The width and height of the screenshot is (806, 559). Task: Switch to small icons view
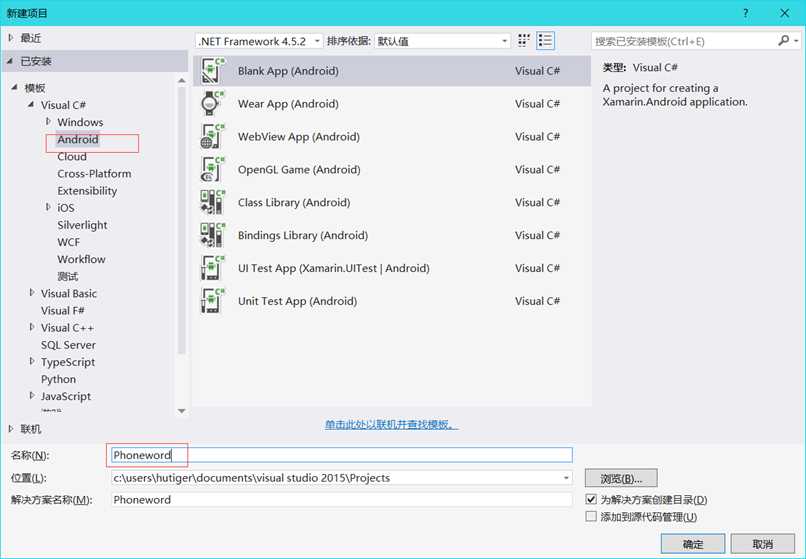click(523, 41)
